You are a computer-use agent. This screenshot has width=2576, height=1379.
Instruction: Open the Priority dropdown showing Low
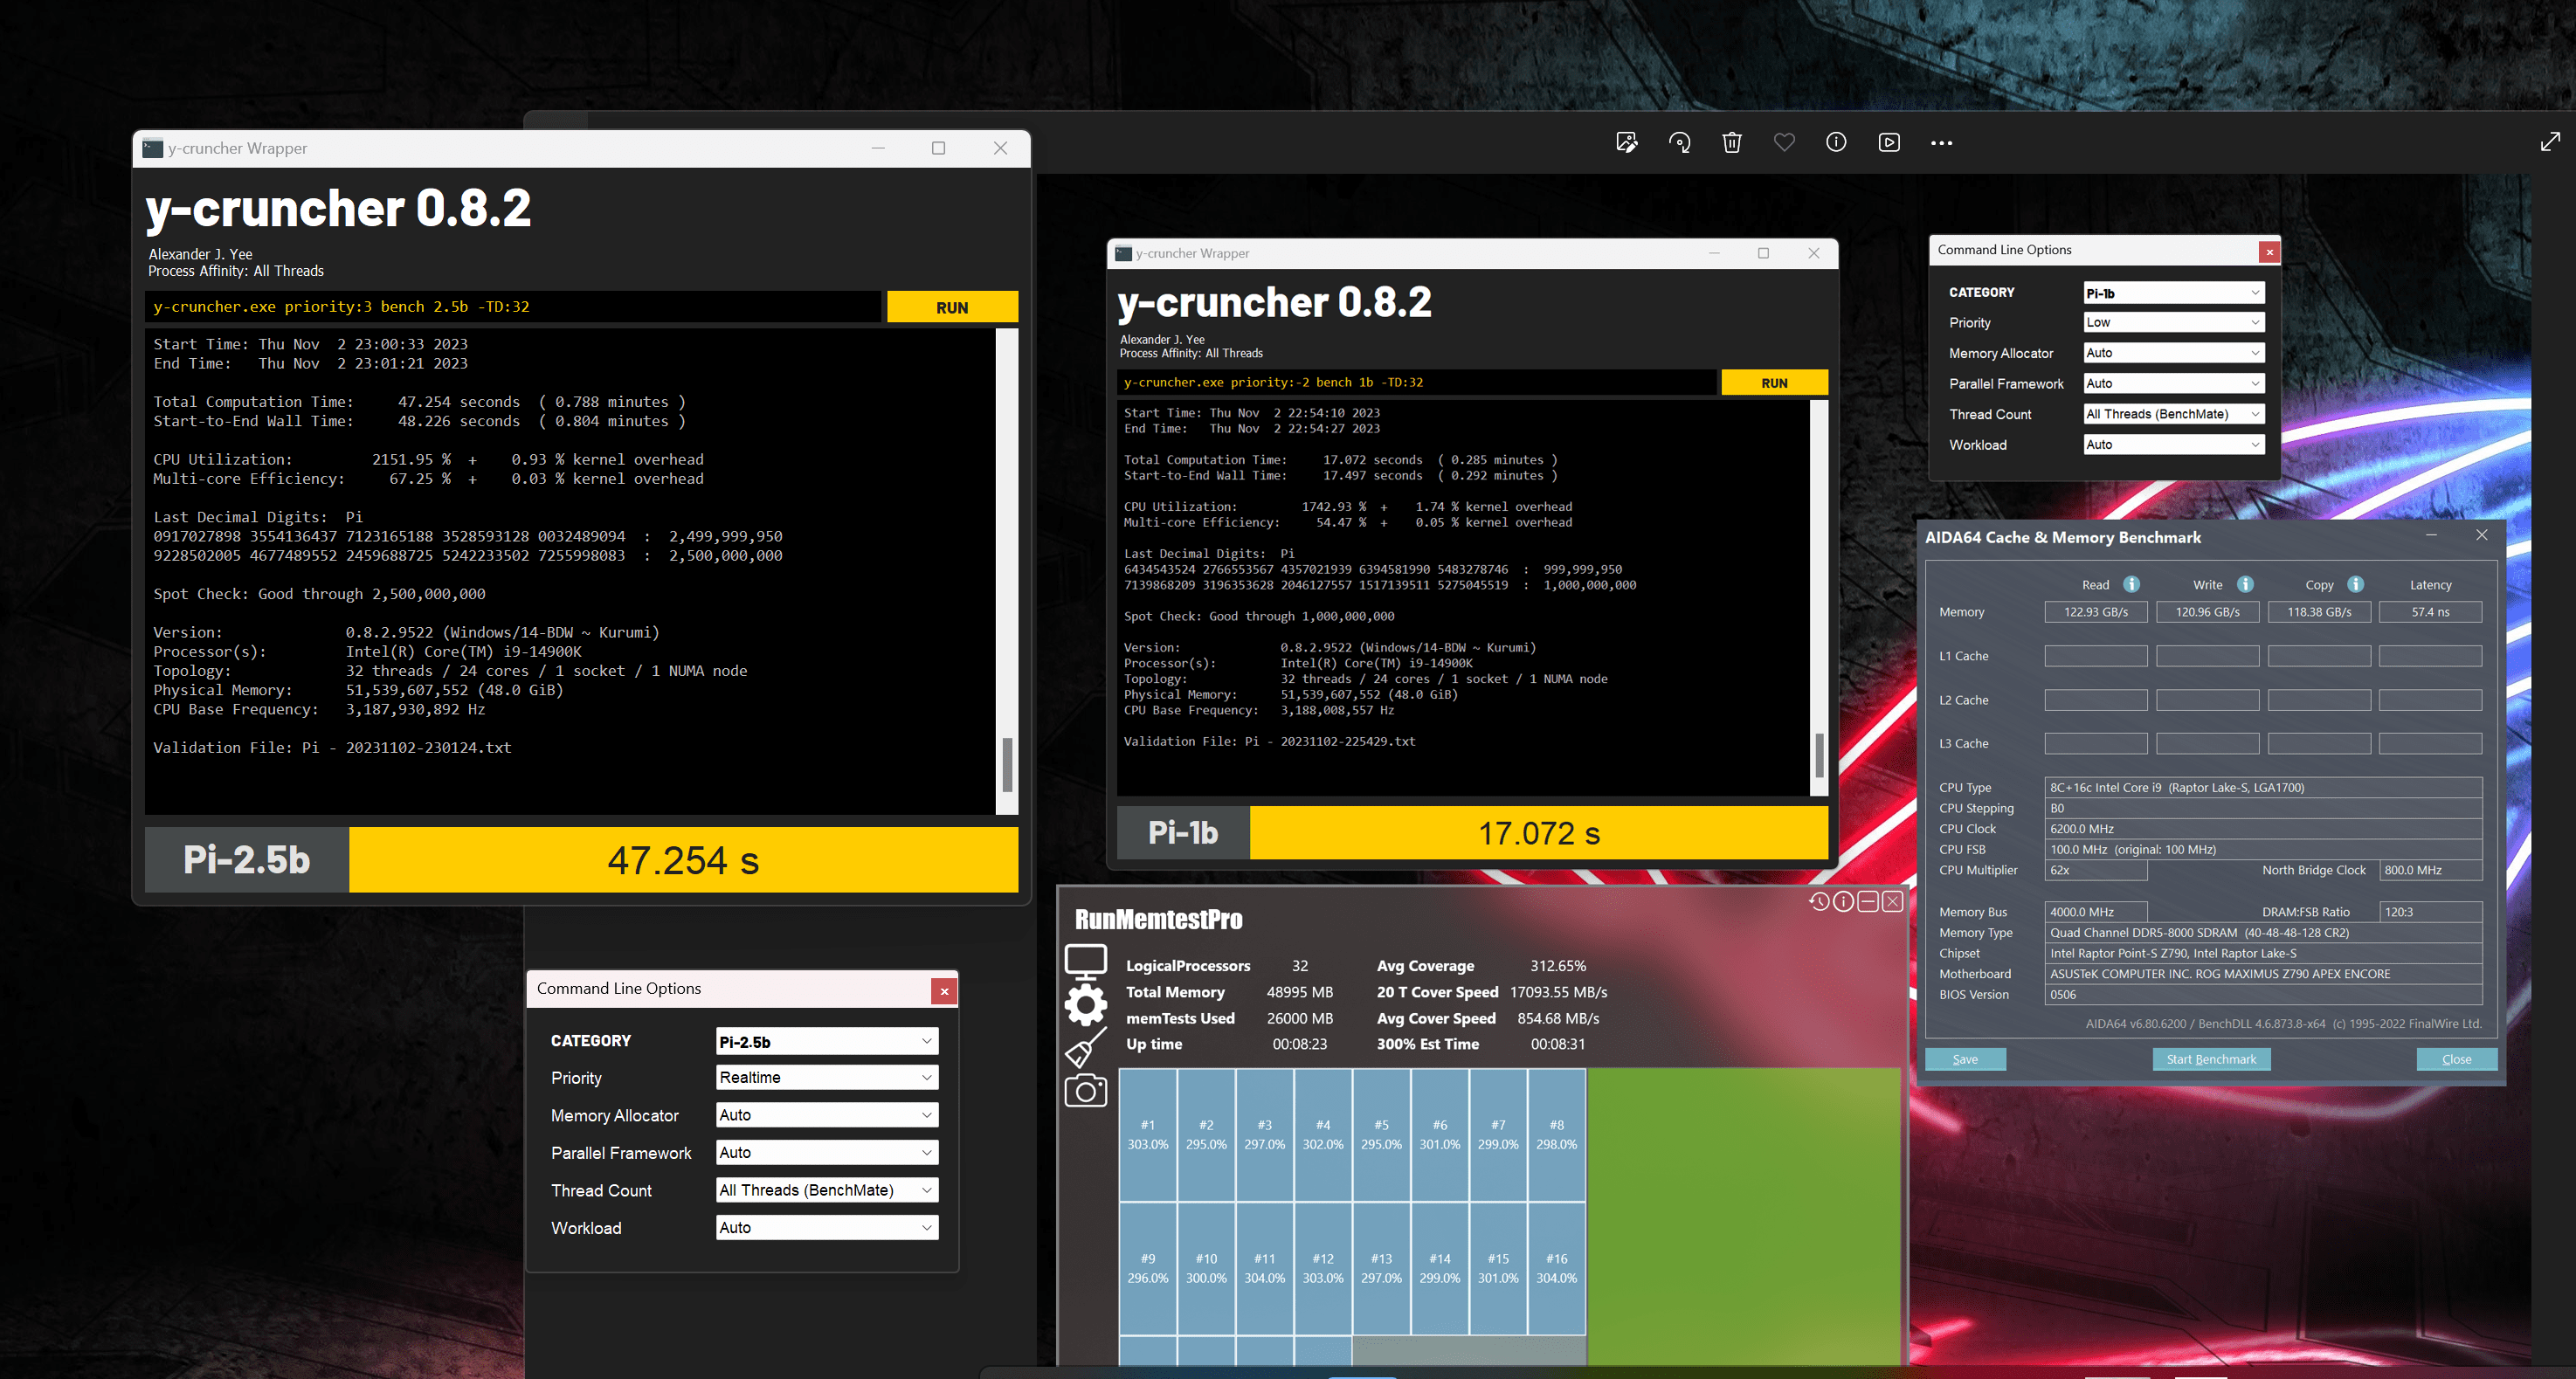click(2174, 322)
